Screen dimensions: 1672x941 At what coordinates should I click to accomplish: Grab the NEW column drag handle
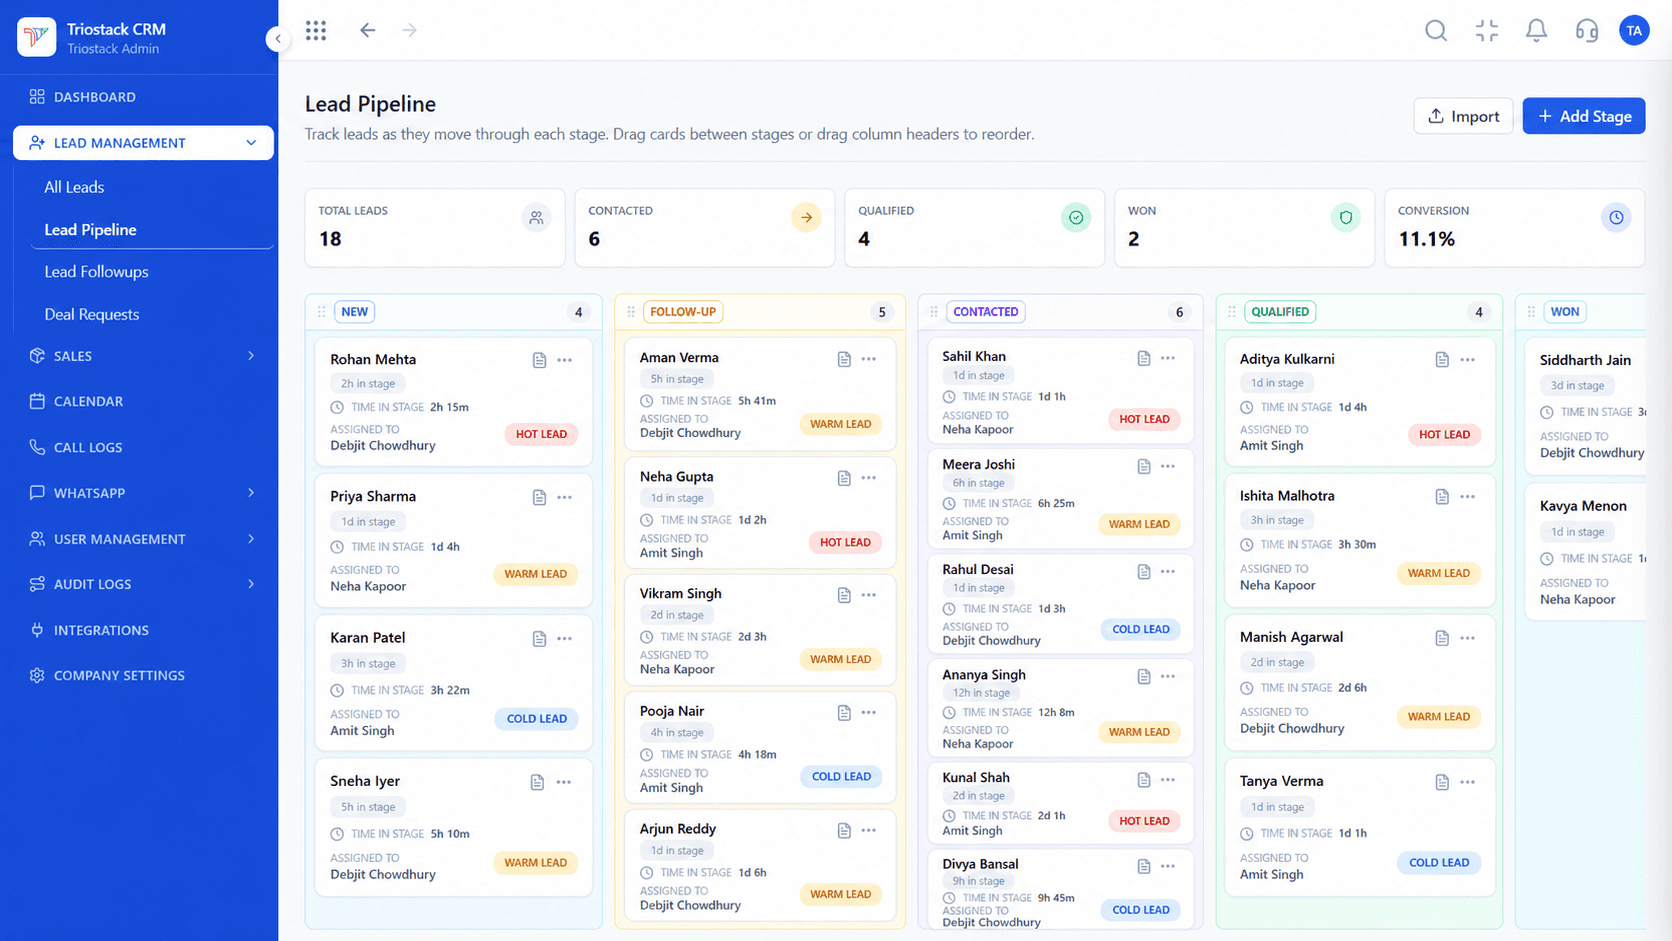(321, 312)
